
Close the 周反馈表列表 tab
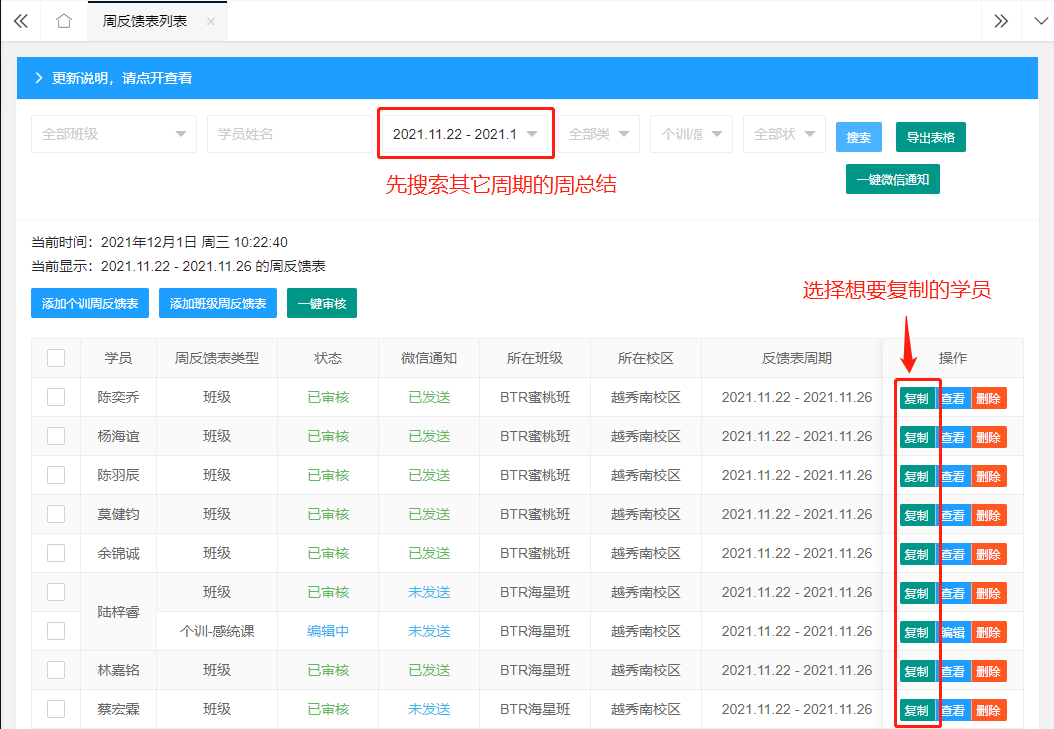pyautogui.click(x=210, y=21)
